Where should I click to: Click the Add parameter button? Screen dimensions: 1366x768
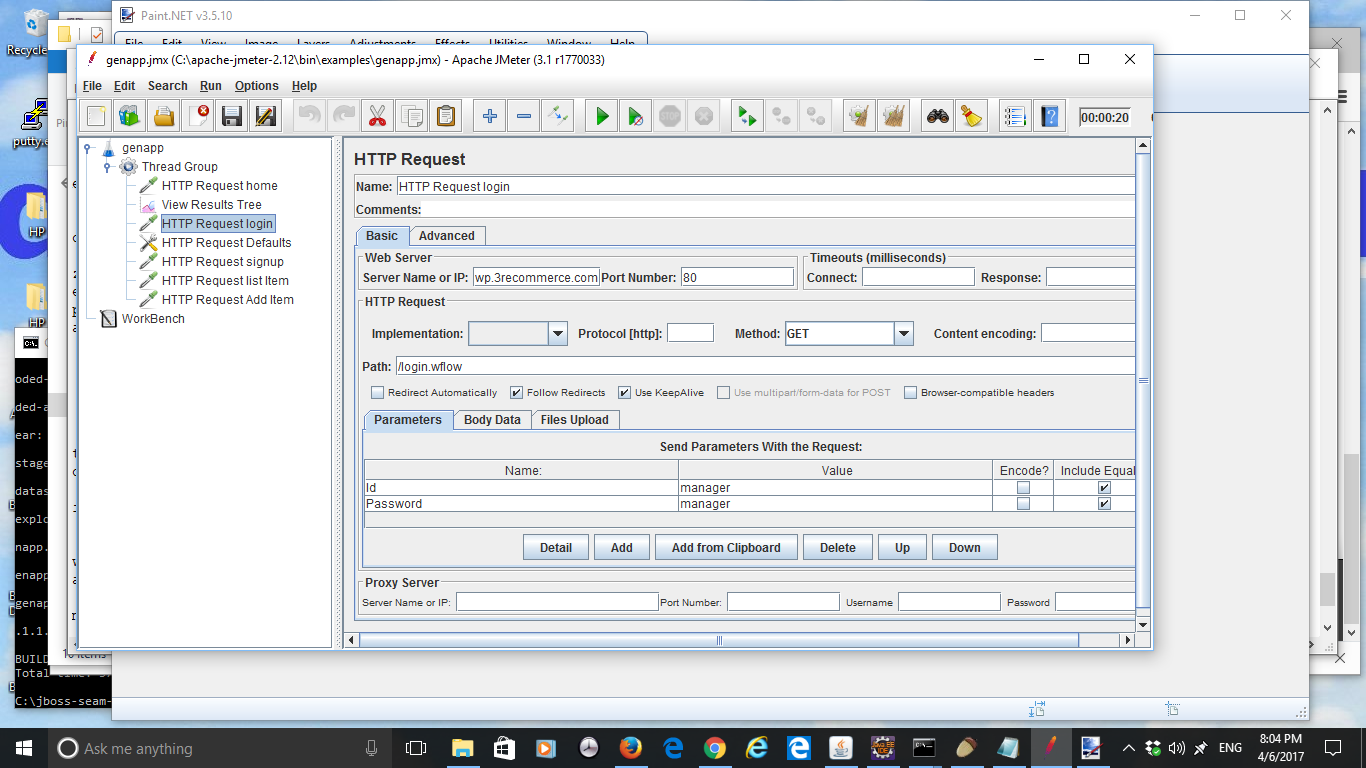point(621,547)
